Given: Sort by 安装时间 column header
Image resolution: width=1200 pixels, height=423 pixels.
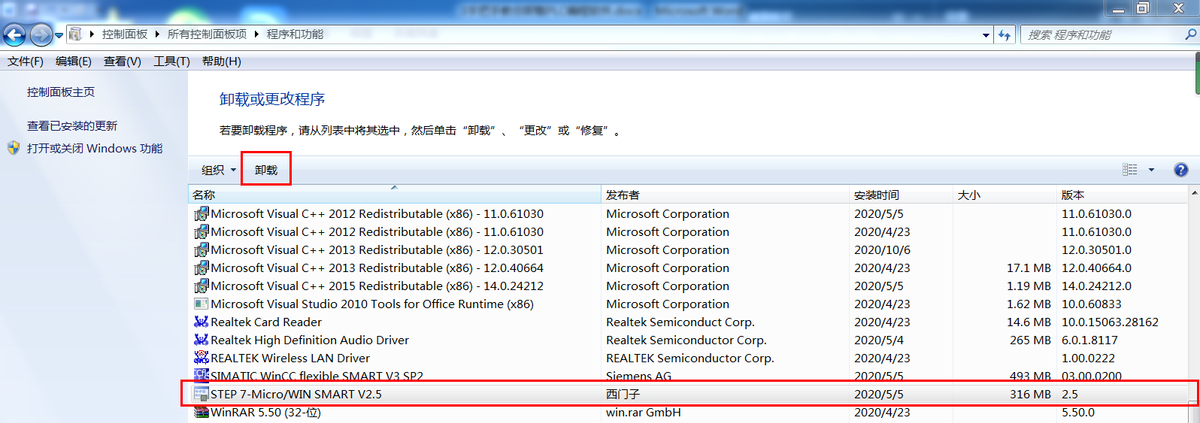Looking at the screenshot, I should (901, 195).
